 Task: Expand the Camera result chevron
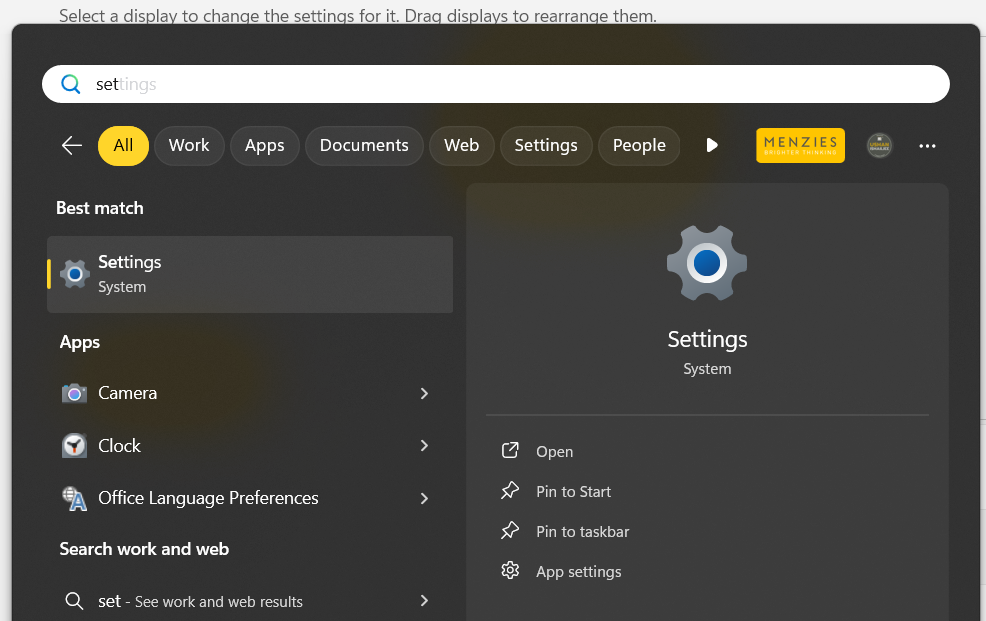[x=424, y=394]
